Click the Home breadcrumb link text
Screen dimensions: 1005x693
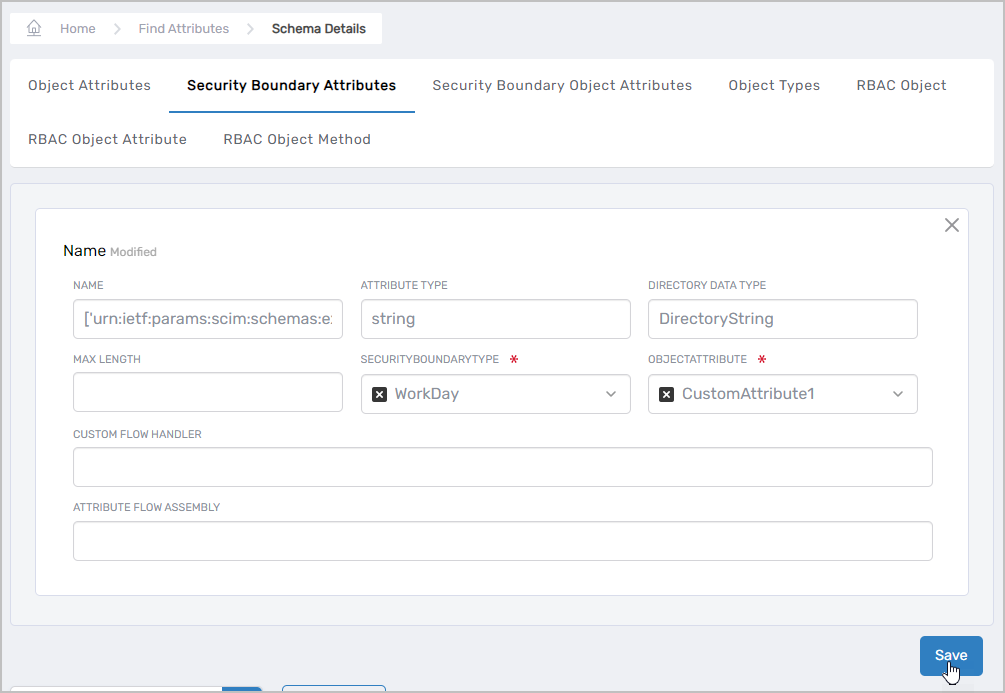[78, 29]
